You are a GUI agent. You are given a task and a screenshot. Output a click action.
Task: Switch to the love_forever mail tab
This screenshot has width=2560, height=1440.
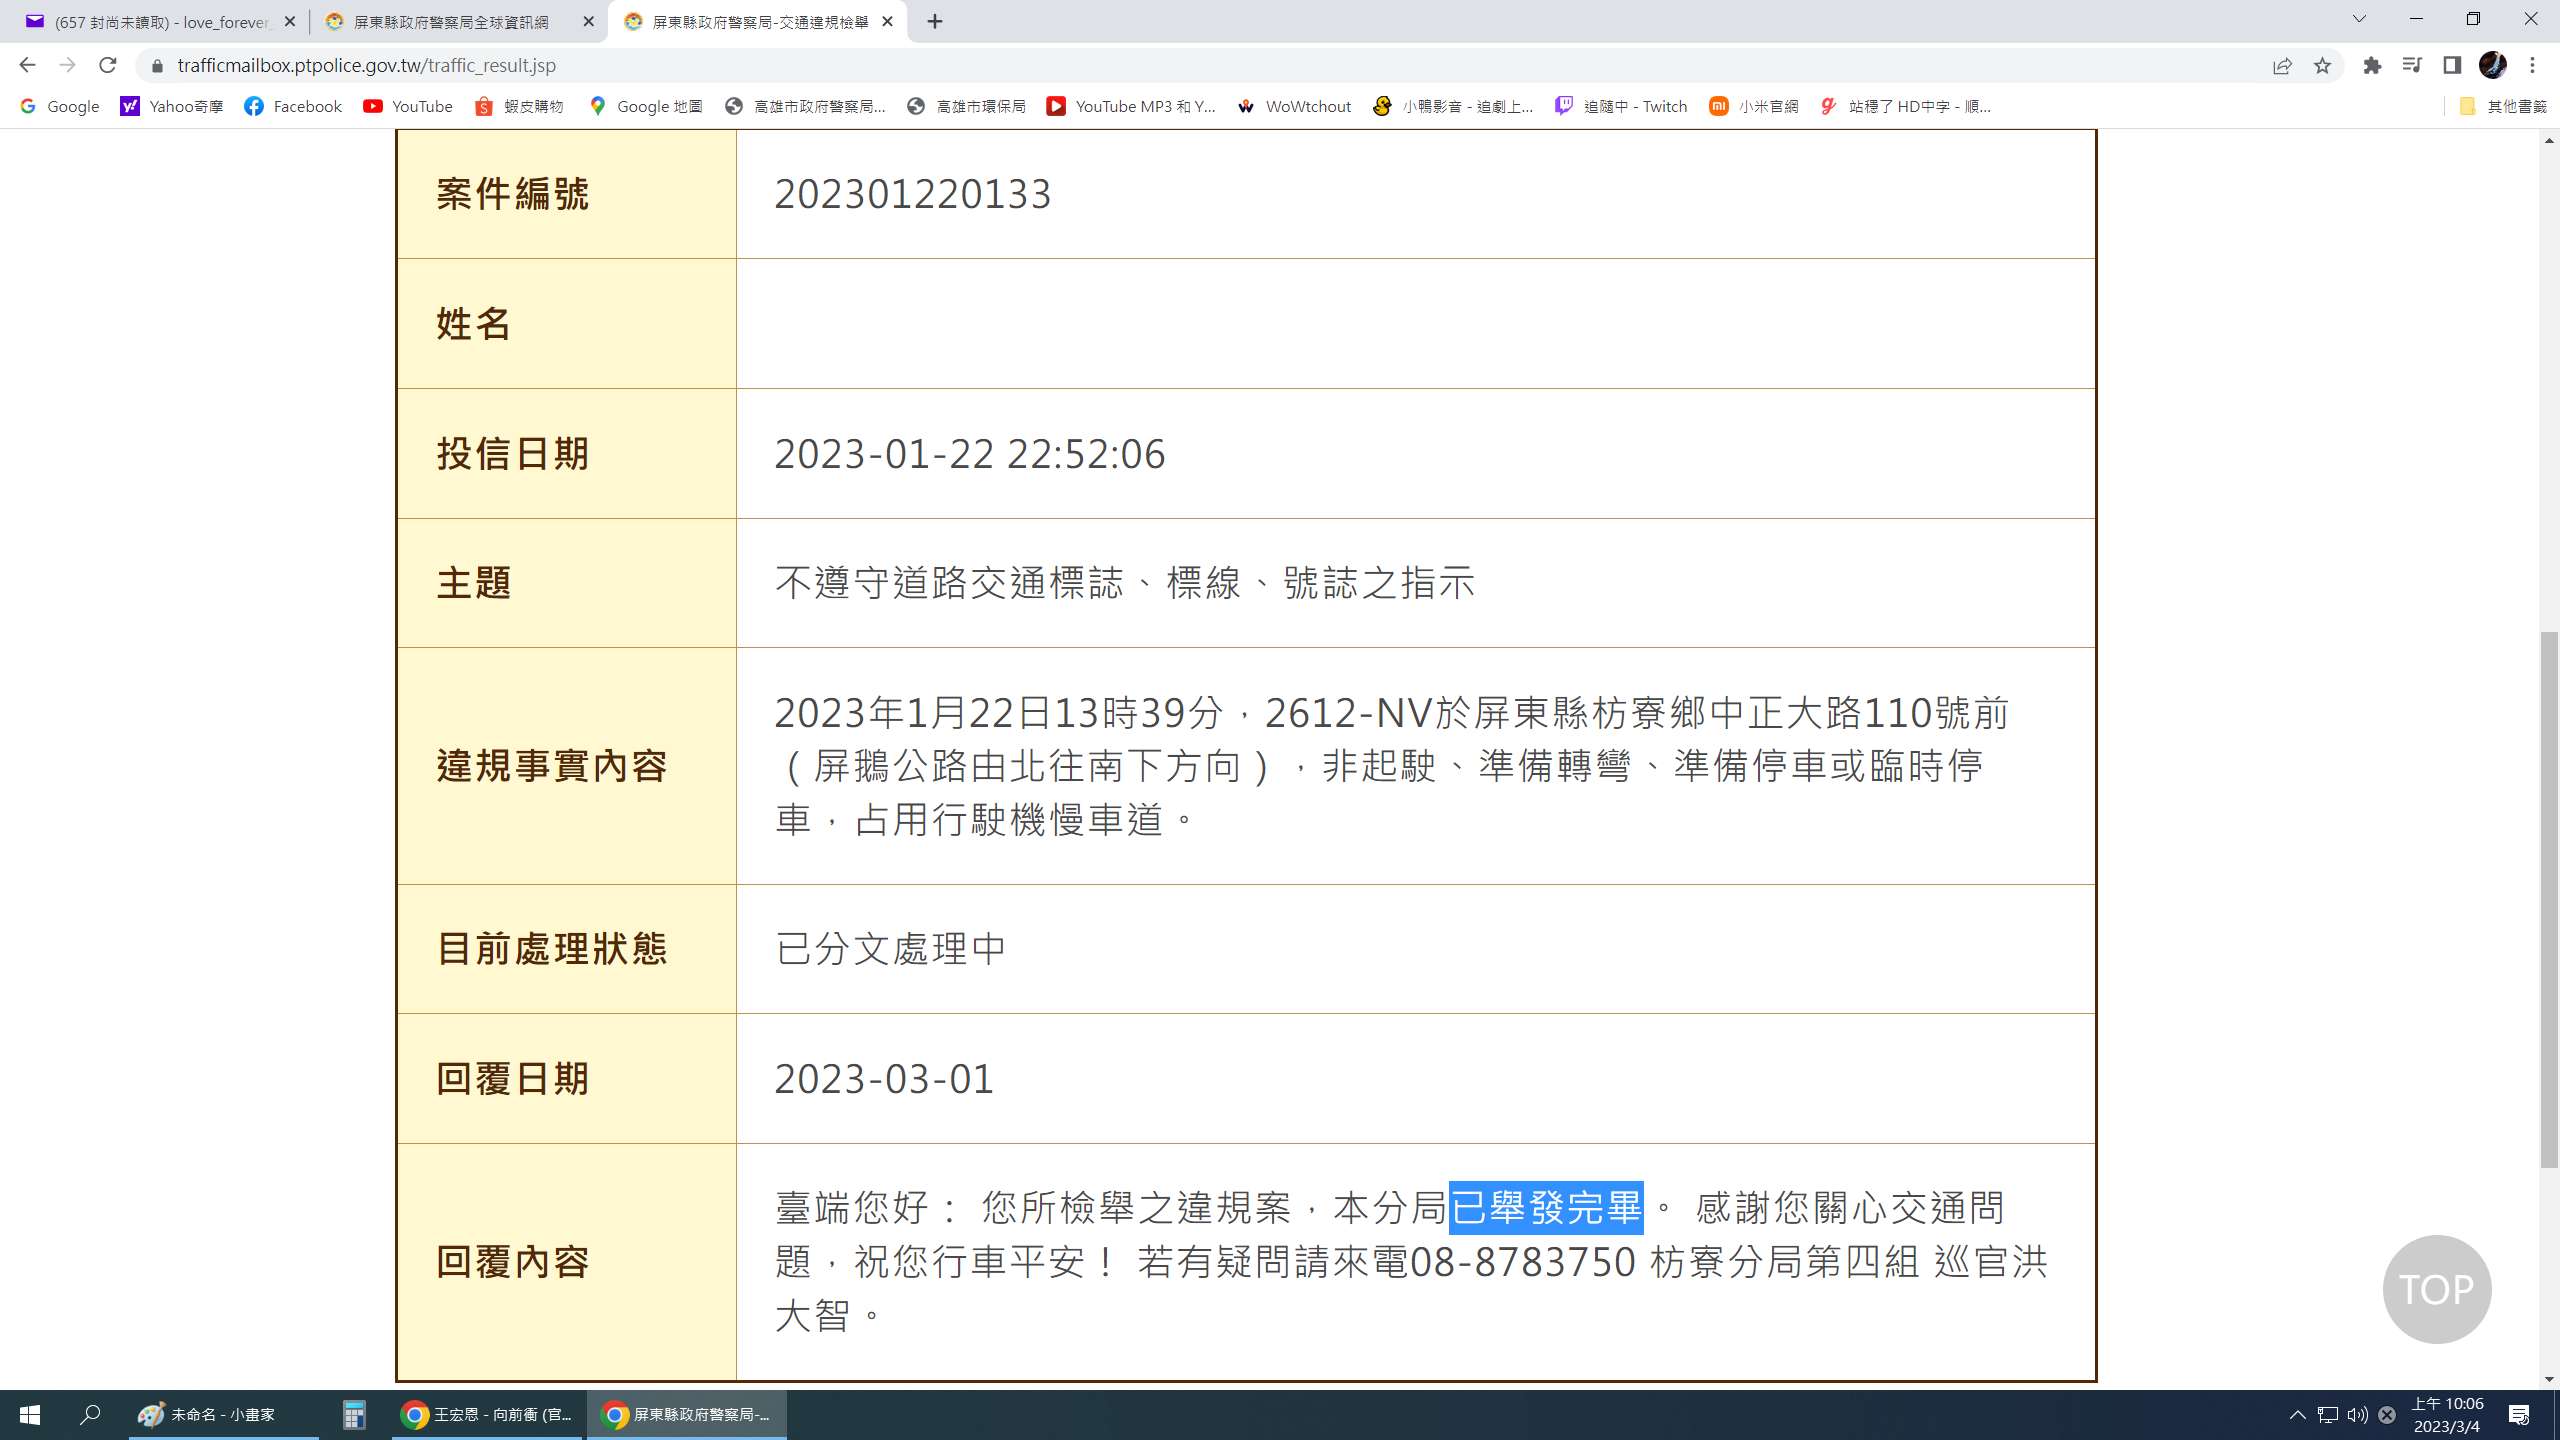coord(160,21)
